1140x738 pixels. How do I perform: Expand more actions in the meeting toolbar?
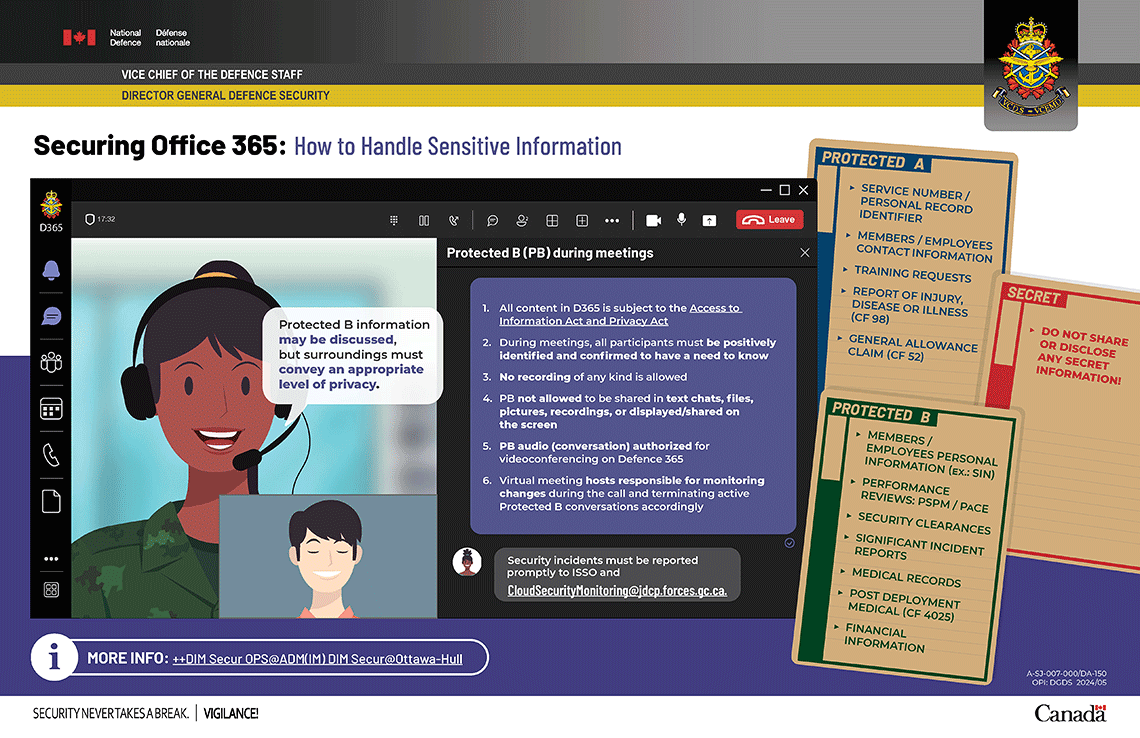point(612,220)
